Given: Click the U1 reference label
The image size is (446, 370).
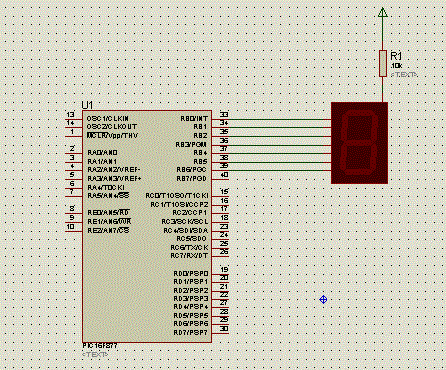Looking at the screenshot, I should click(87, 105).
